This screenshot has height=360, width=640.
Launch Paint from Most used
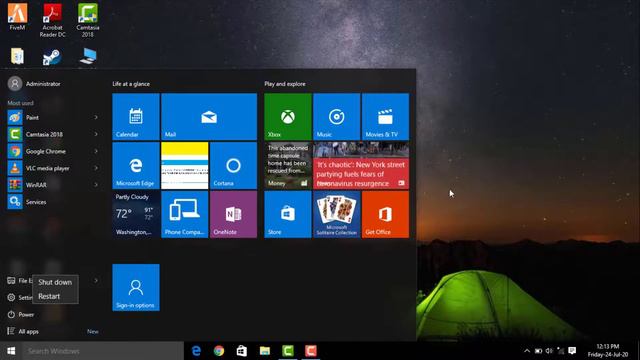tap(53, 118)
